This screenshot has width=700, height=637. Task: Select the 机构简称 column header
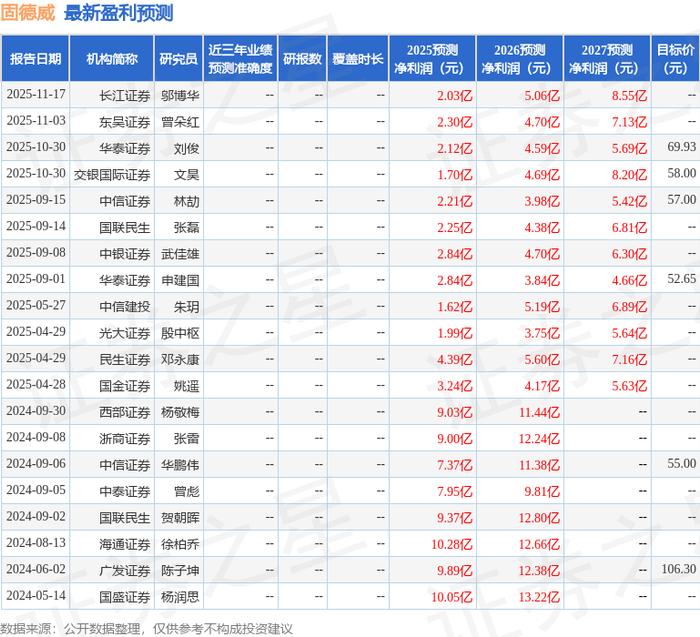pos(112,59)
